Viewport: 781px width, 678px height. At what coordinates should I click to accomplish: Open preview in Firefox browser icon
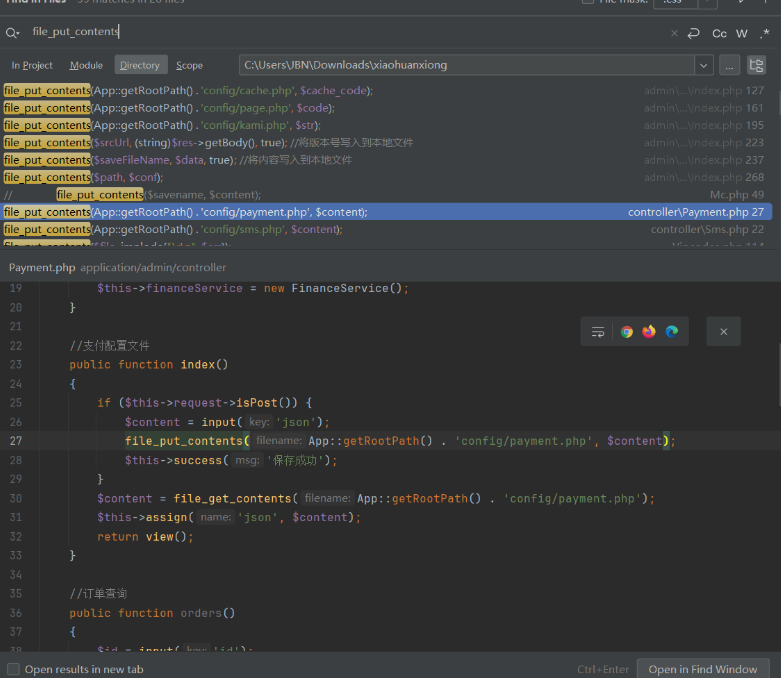[649, 332]
